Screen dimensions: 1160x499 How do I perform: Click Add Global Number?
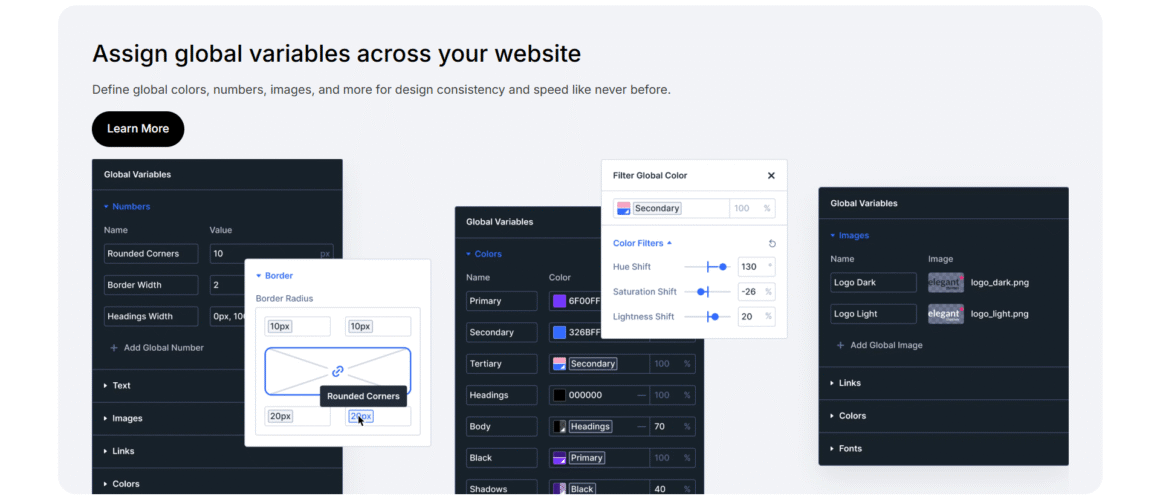pos(157,347)
